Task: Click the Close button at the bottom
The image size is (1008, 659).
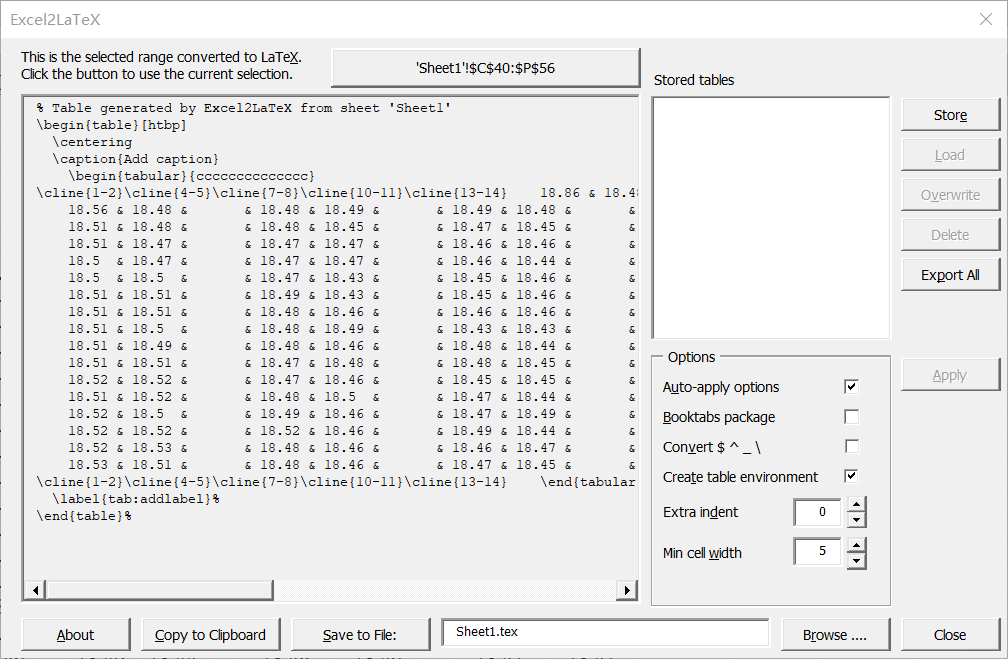Action: [x=950, y=635]
